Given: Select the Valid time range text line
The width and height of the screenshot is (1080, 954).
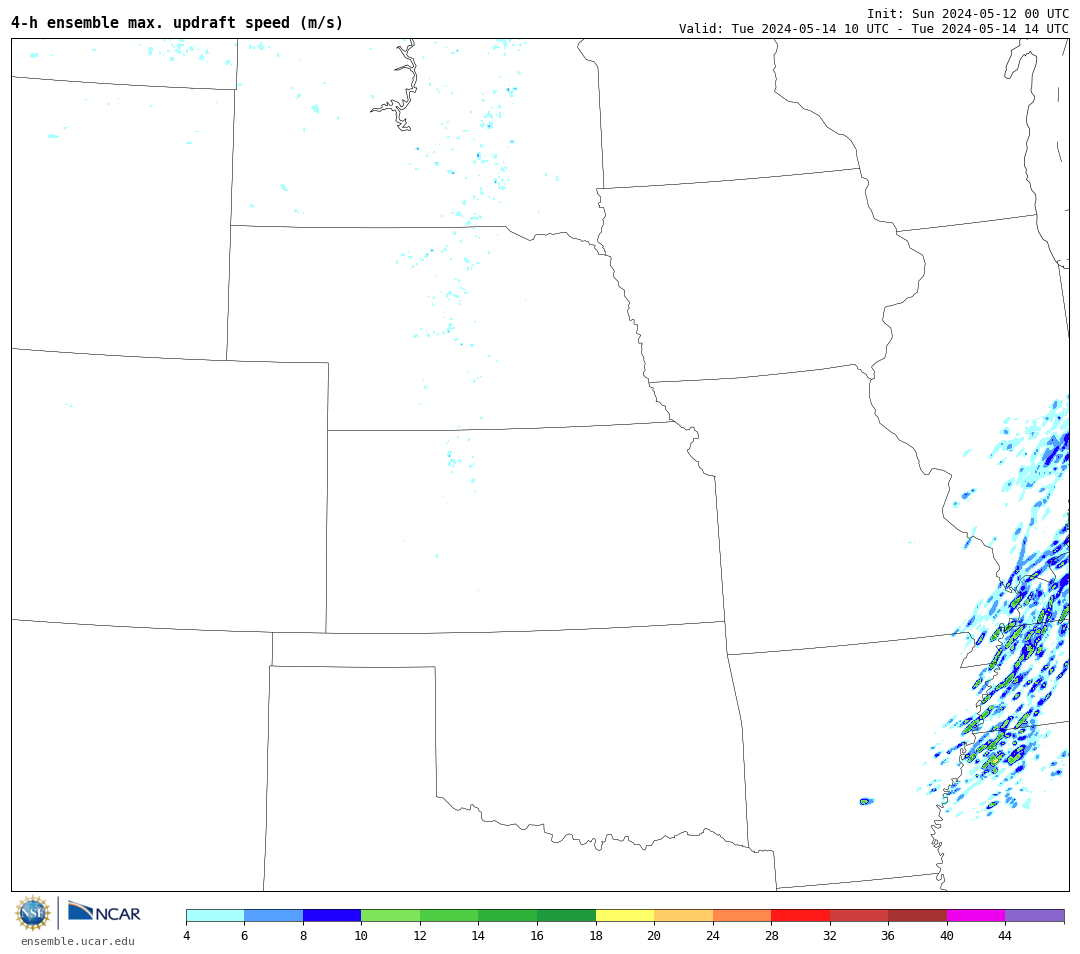Looking at the screenshot, I should coord(873,28).
